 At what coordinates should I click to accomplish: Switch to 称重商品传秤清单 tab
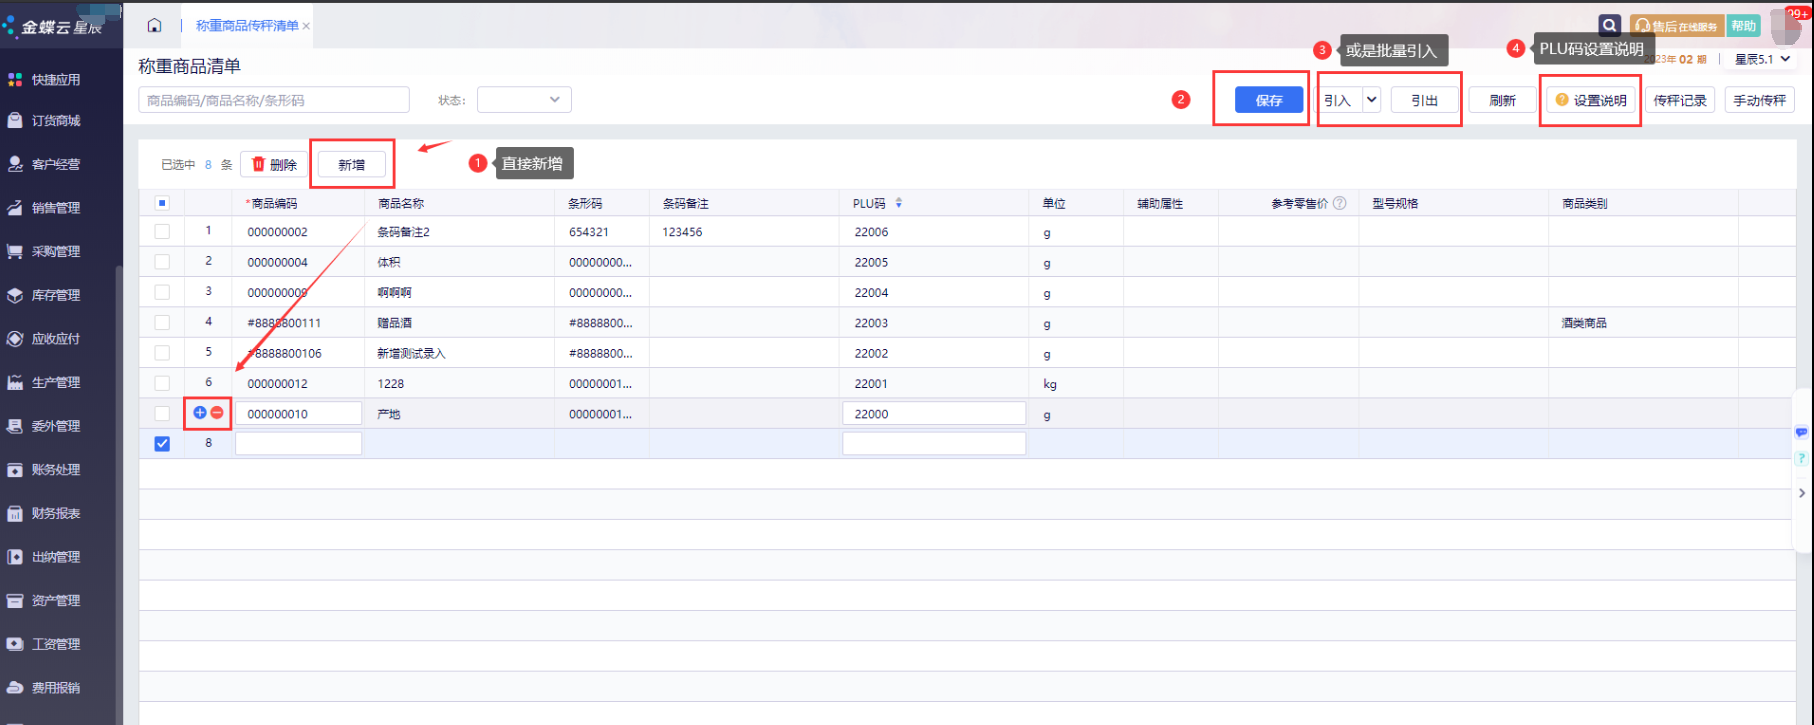click(x=247, y=26)
